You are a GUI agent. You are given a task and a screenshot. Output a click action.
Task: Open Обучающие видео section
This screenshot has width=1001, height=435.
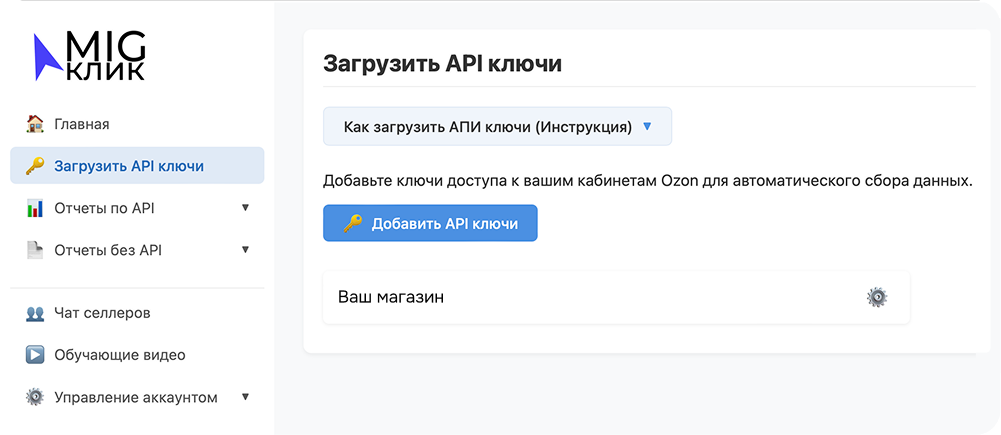119,355
